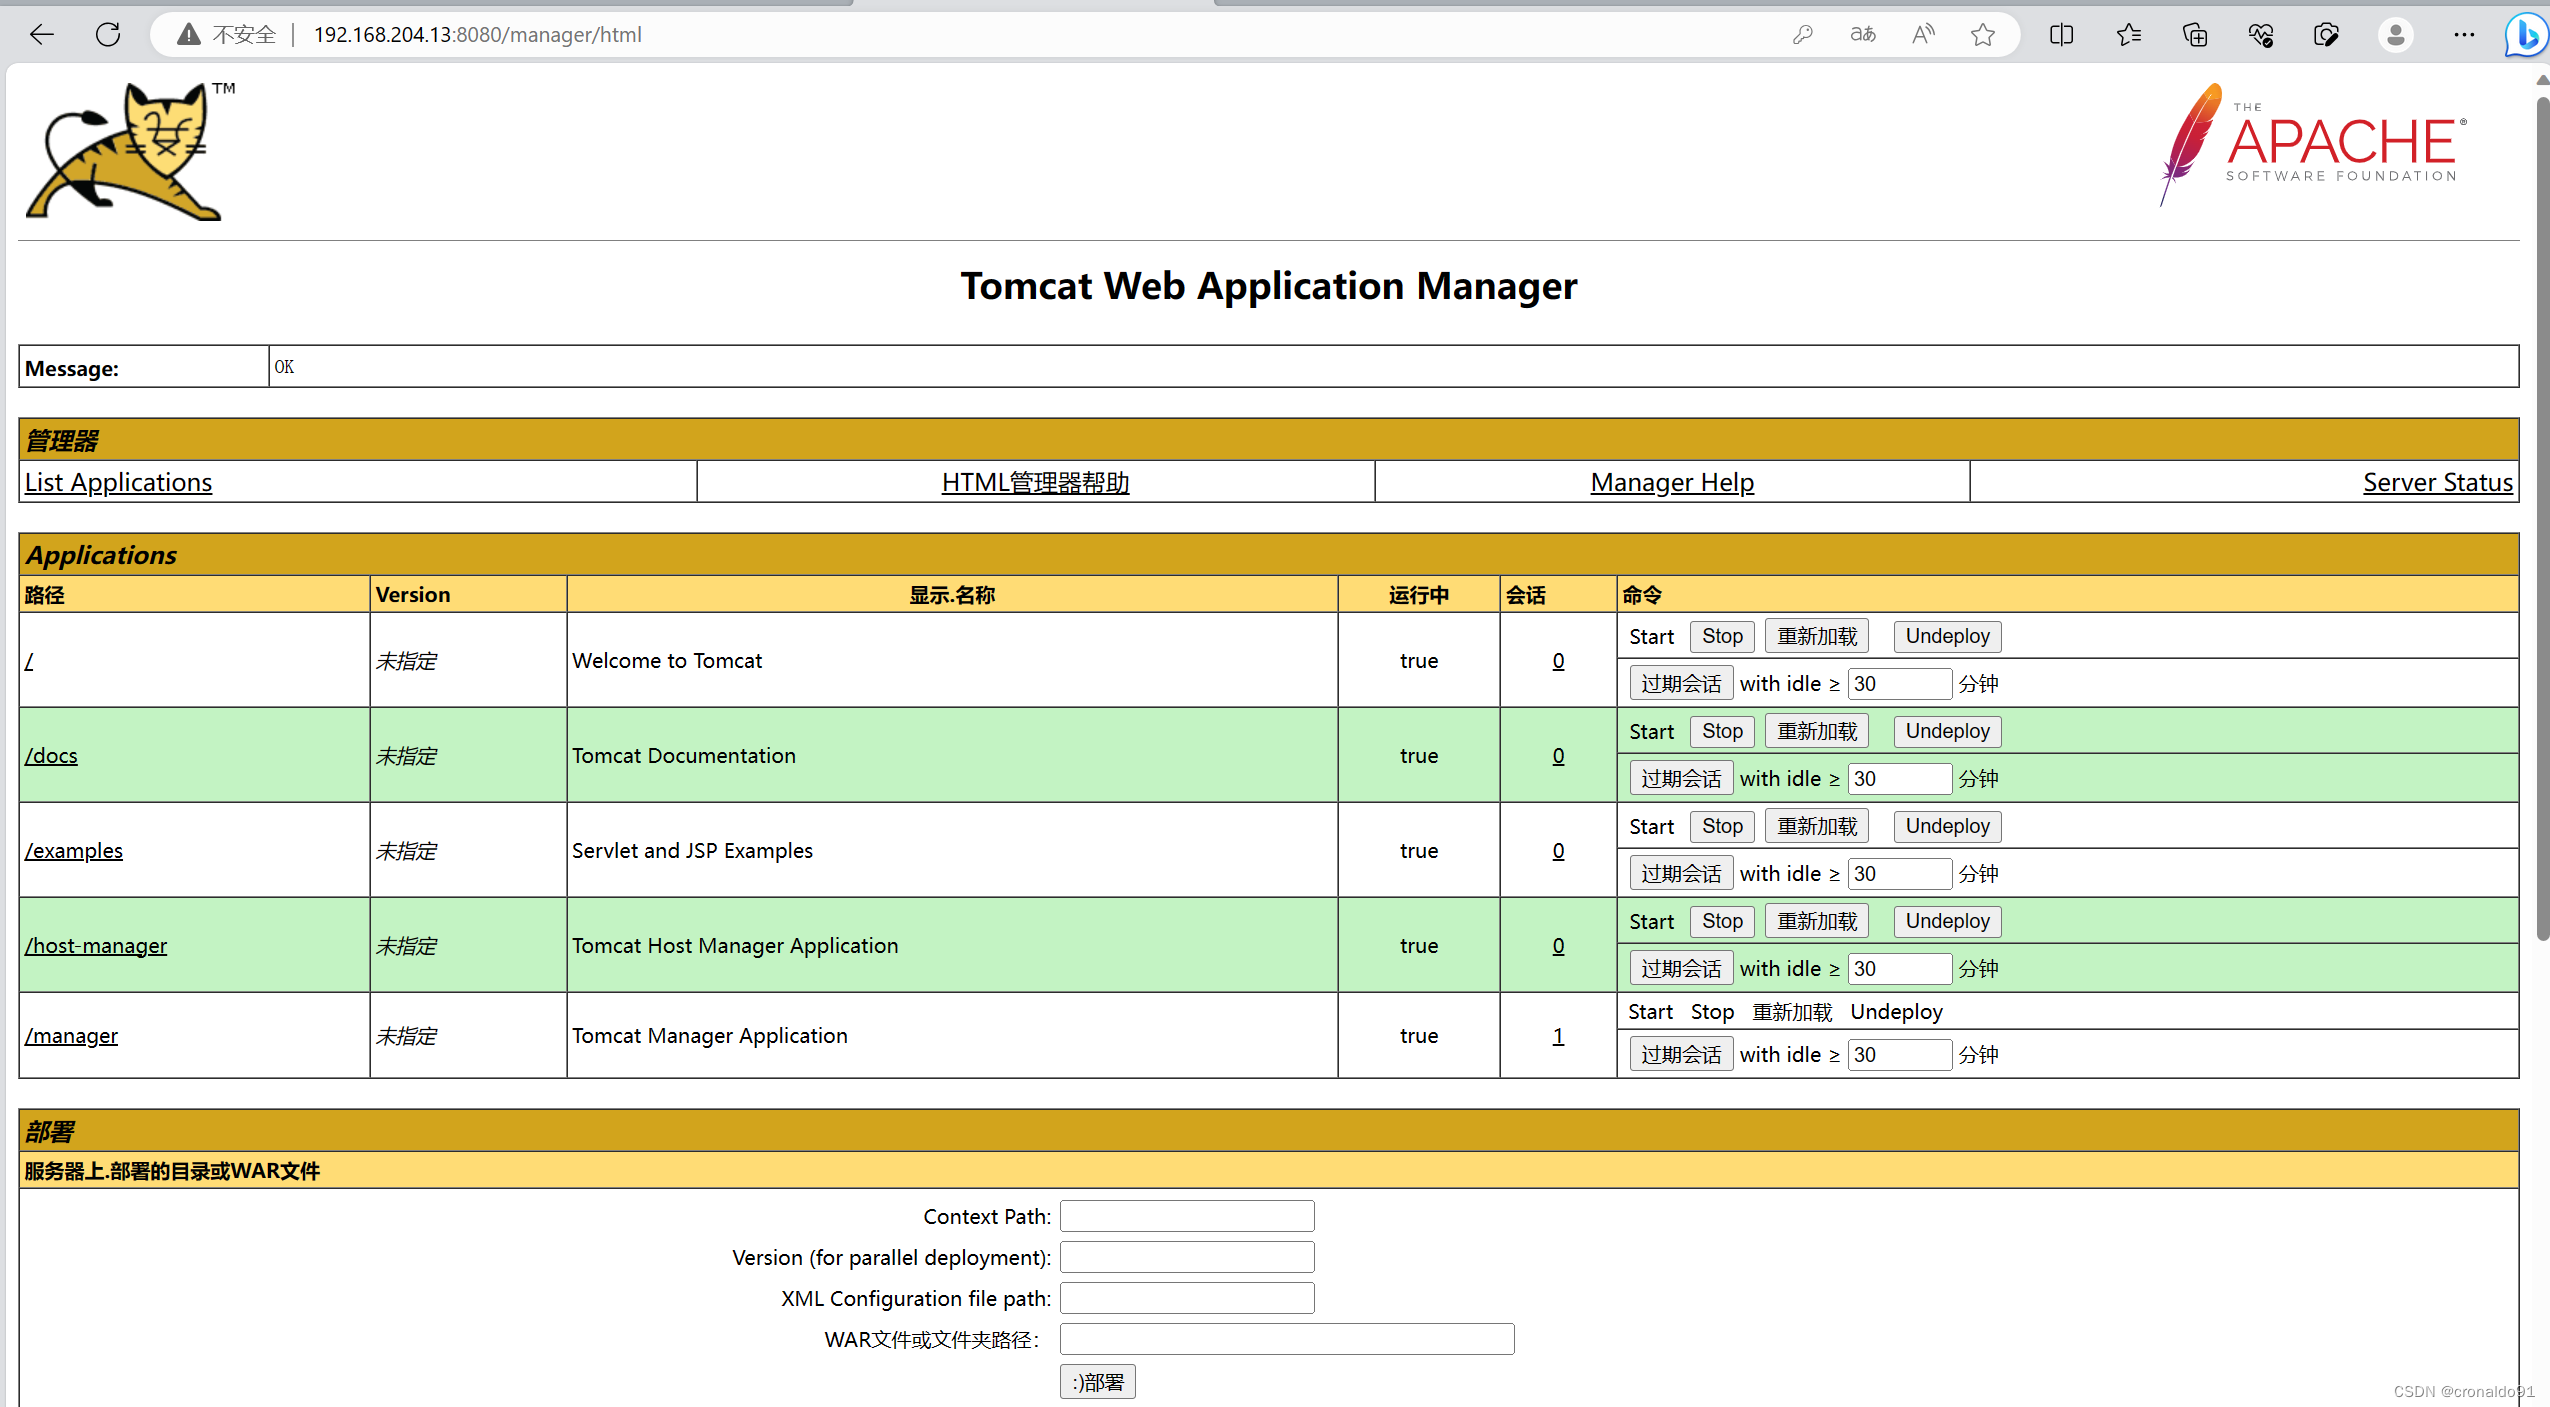Click session count 0 for Welcome to Tomcat
The width and height of the screenshot is (2550, 1407).
click(1558, 661)
